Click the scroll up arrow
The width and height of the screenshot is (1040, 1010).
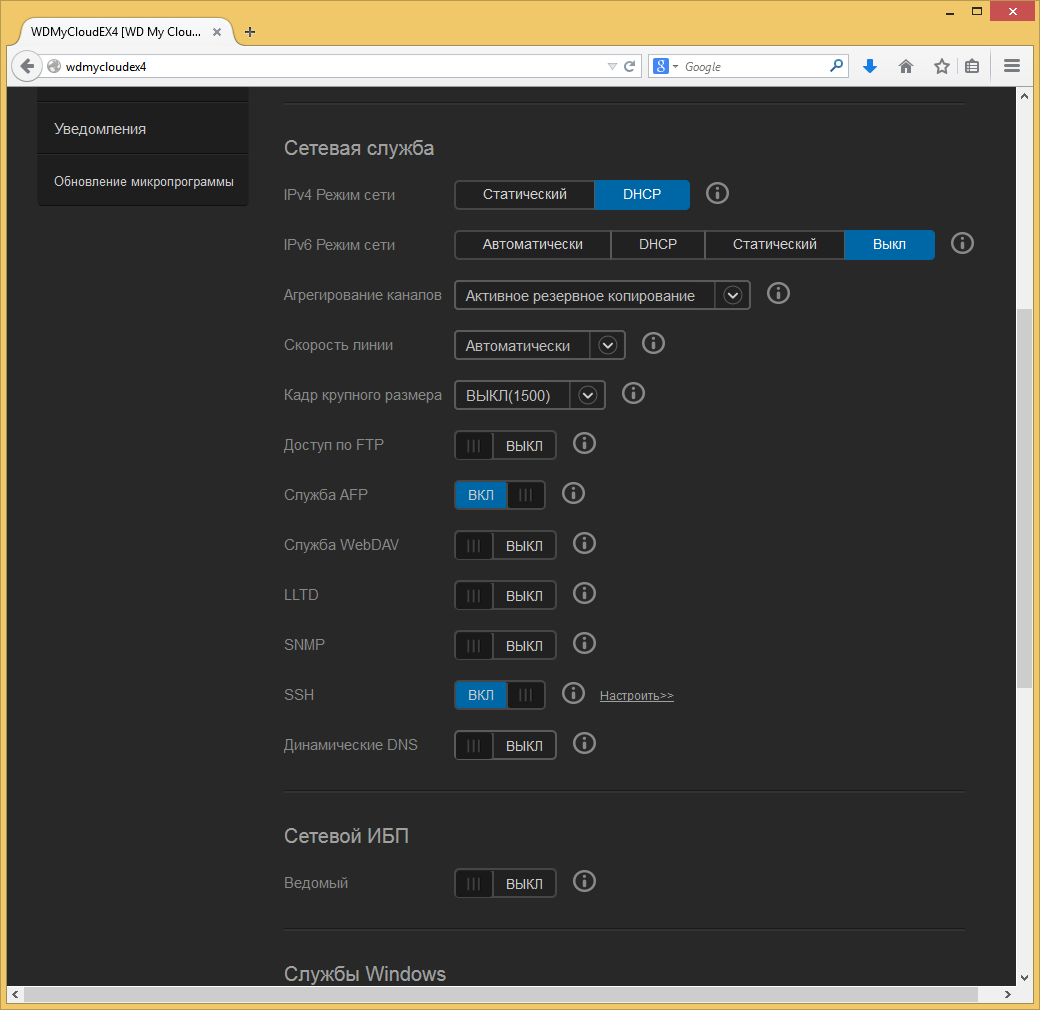(x=1024, y=96)
